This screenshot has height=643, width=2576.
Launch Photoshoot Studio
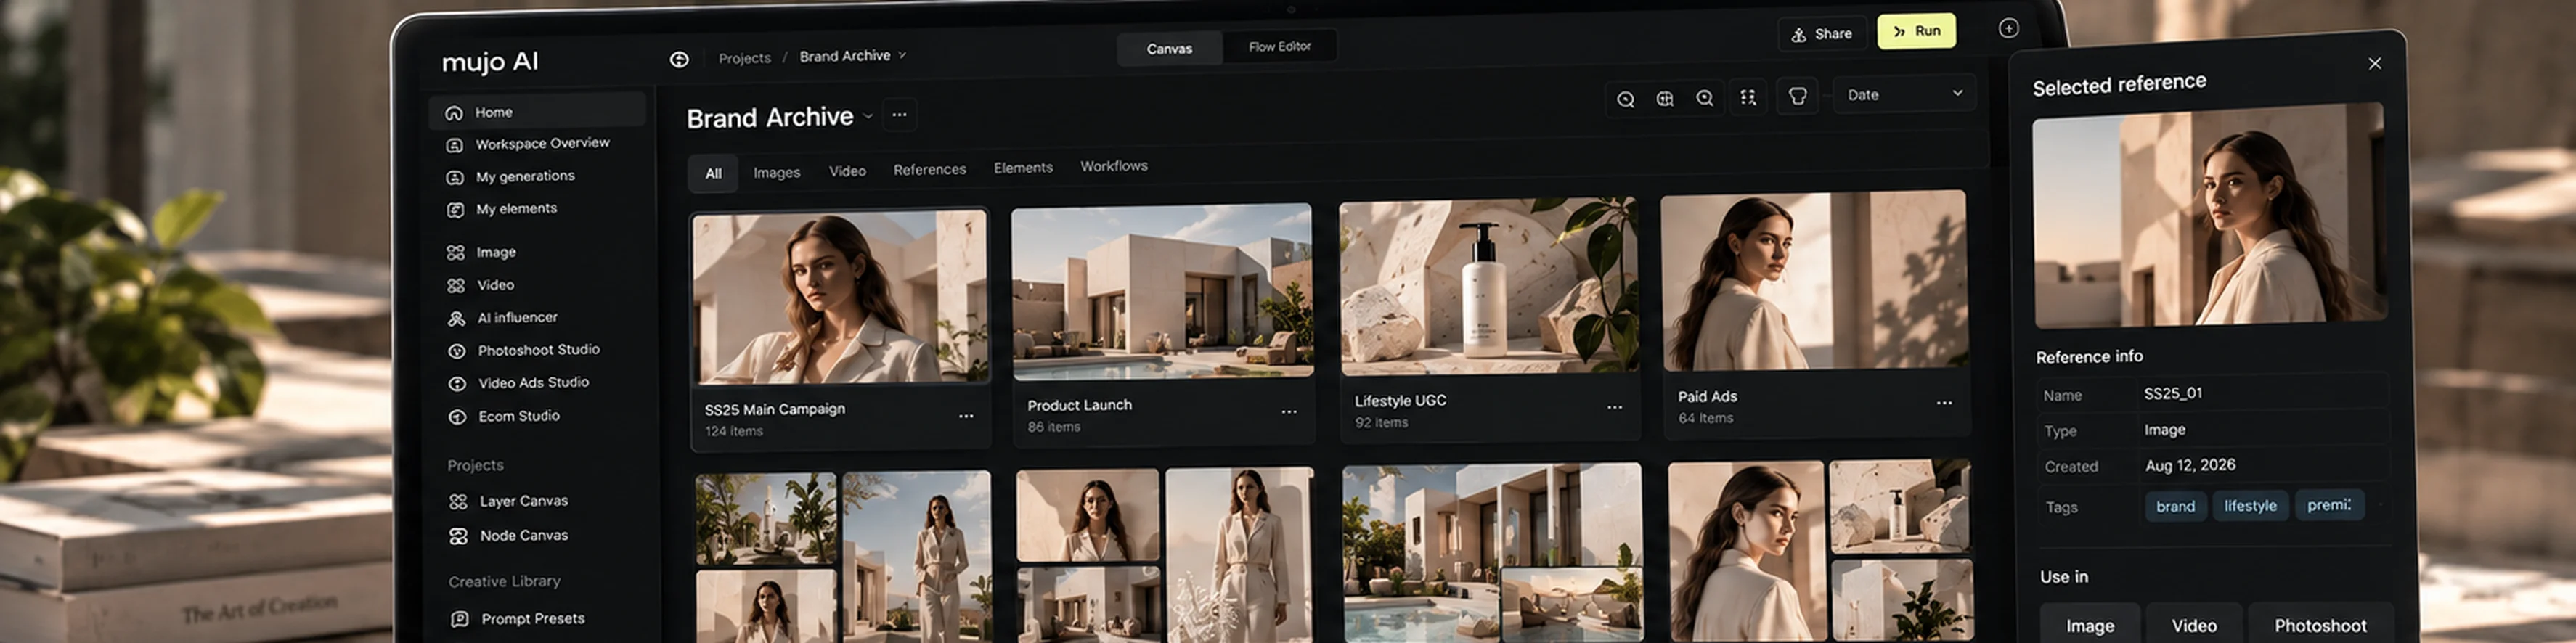[523, 350]
